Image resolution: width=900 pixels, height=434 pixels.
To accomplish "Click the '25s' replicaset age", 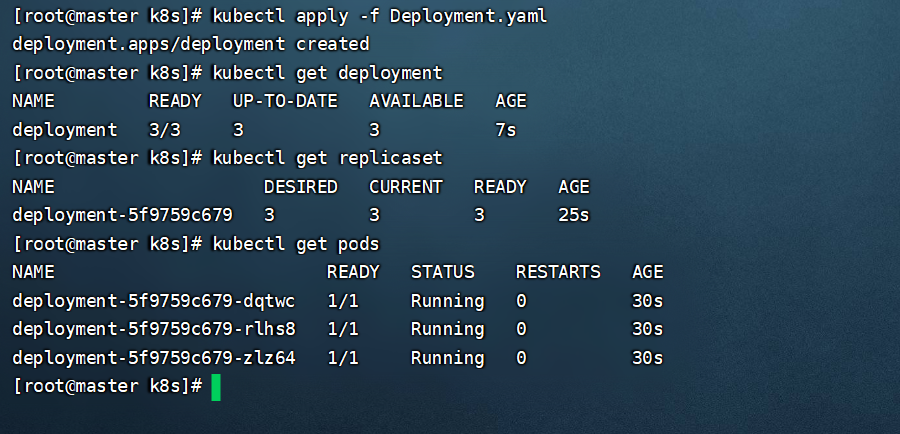I will 574,215.
